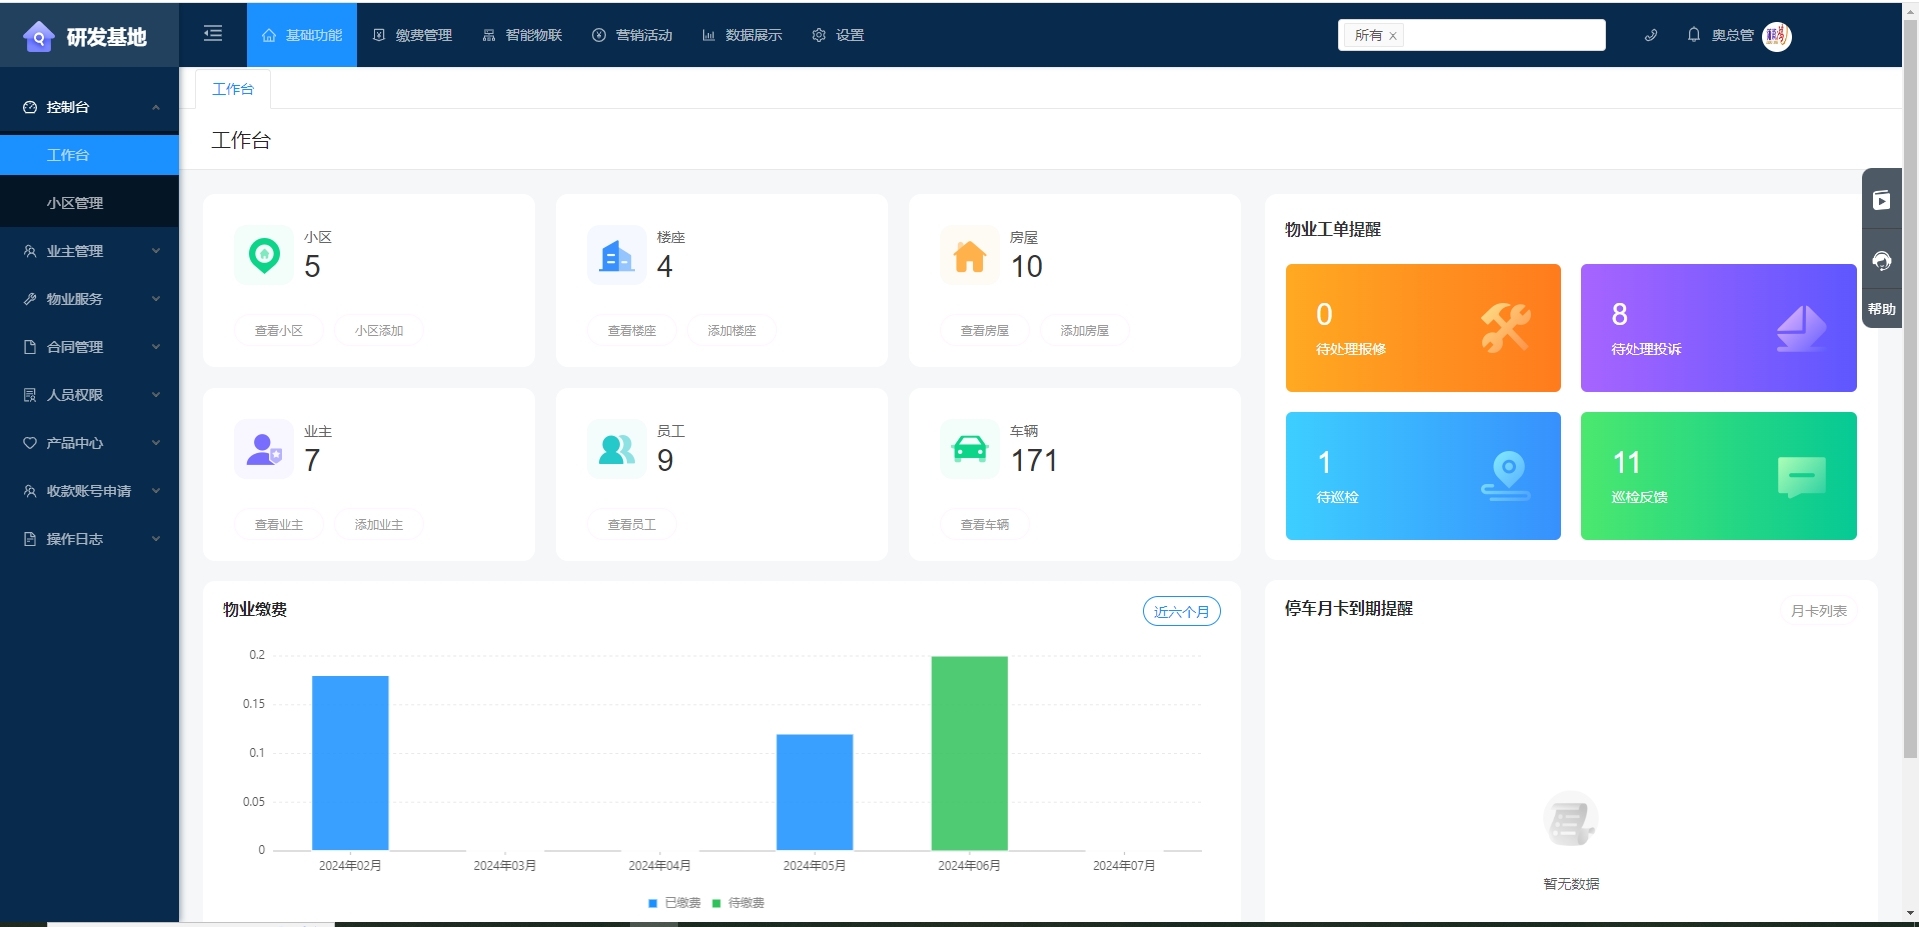The width and height of the screenshot is (1919, 927).
Task: Click the teal people icon for 员工
Action: click(x=617, y=449)
